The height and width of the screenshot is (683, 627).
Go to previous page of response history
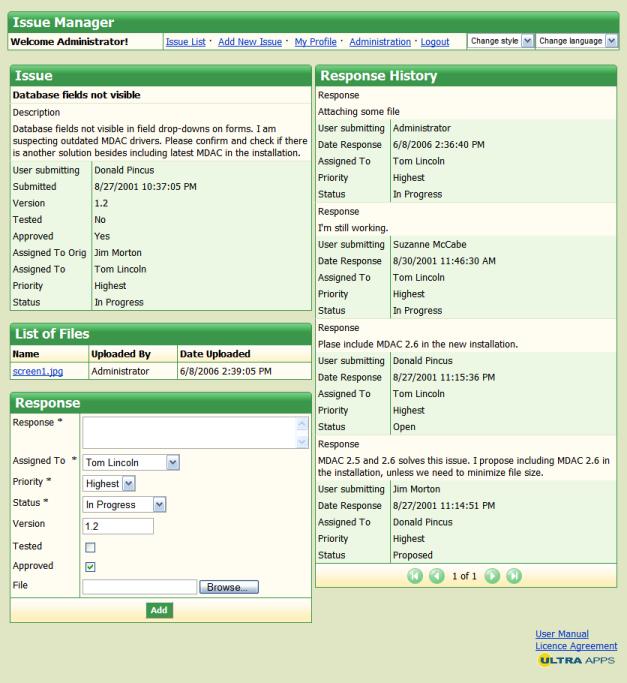point(436,576)
